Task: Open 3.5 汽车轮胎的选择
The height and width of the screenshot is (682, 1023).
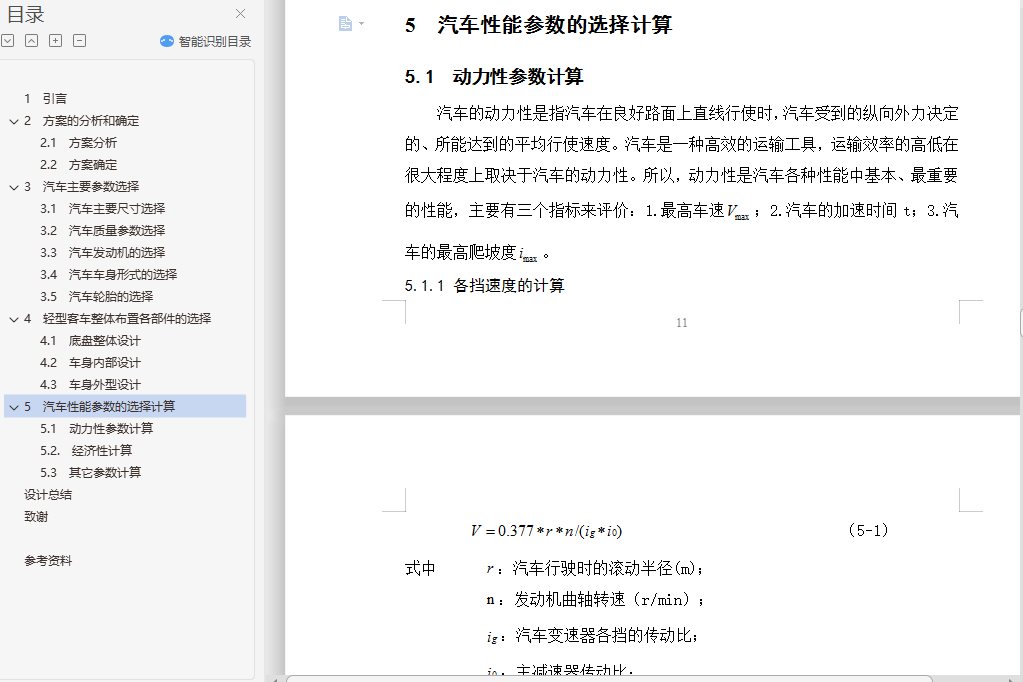Action: click(x=97, y=297)
